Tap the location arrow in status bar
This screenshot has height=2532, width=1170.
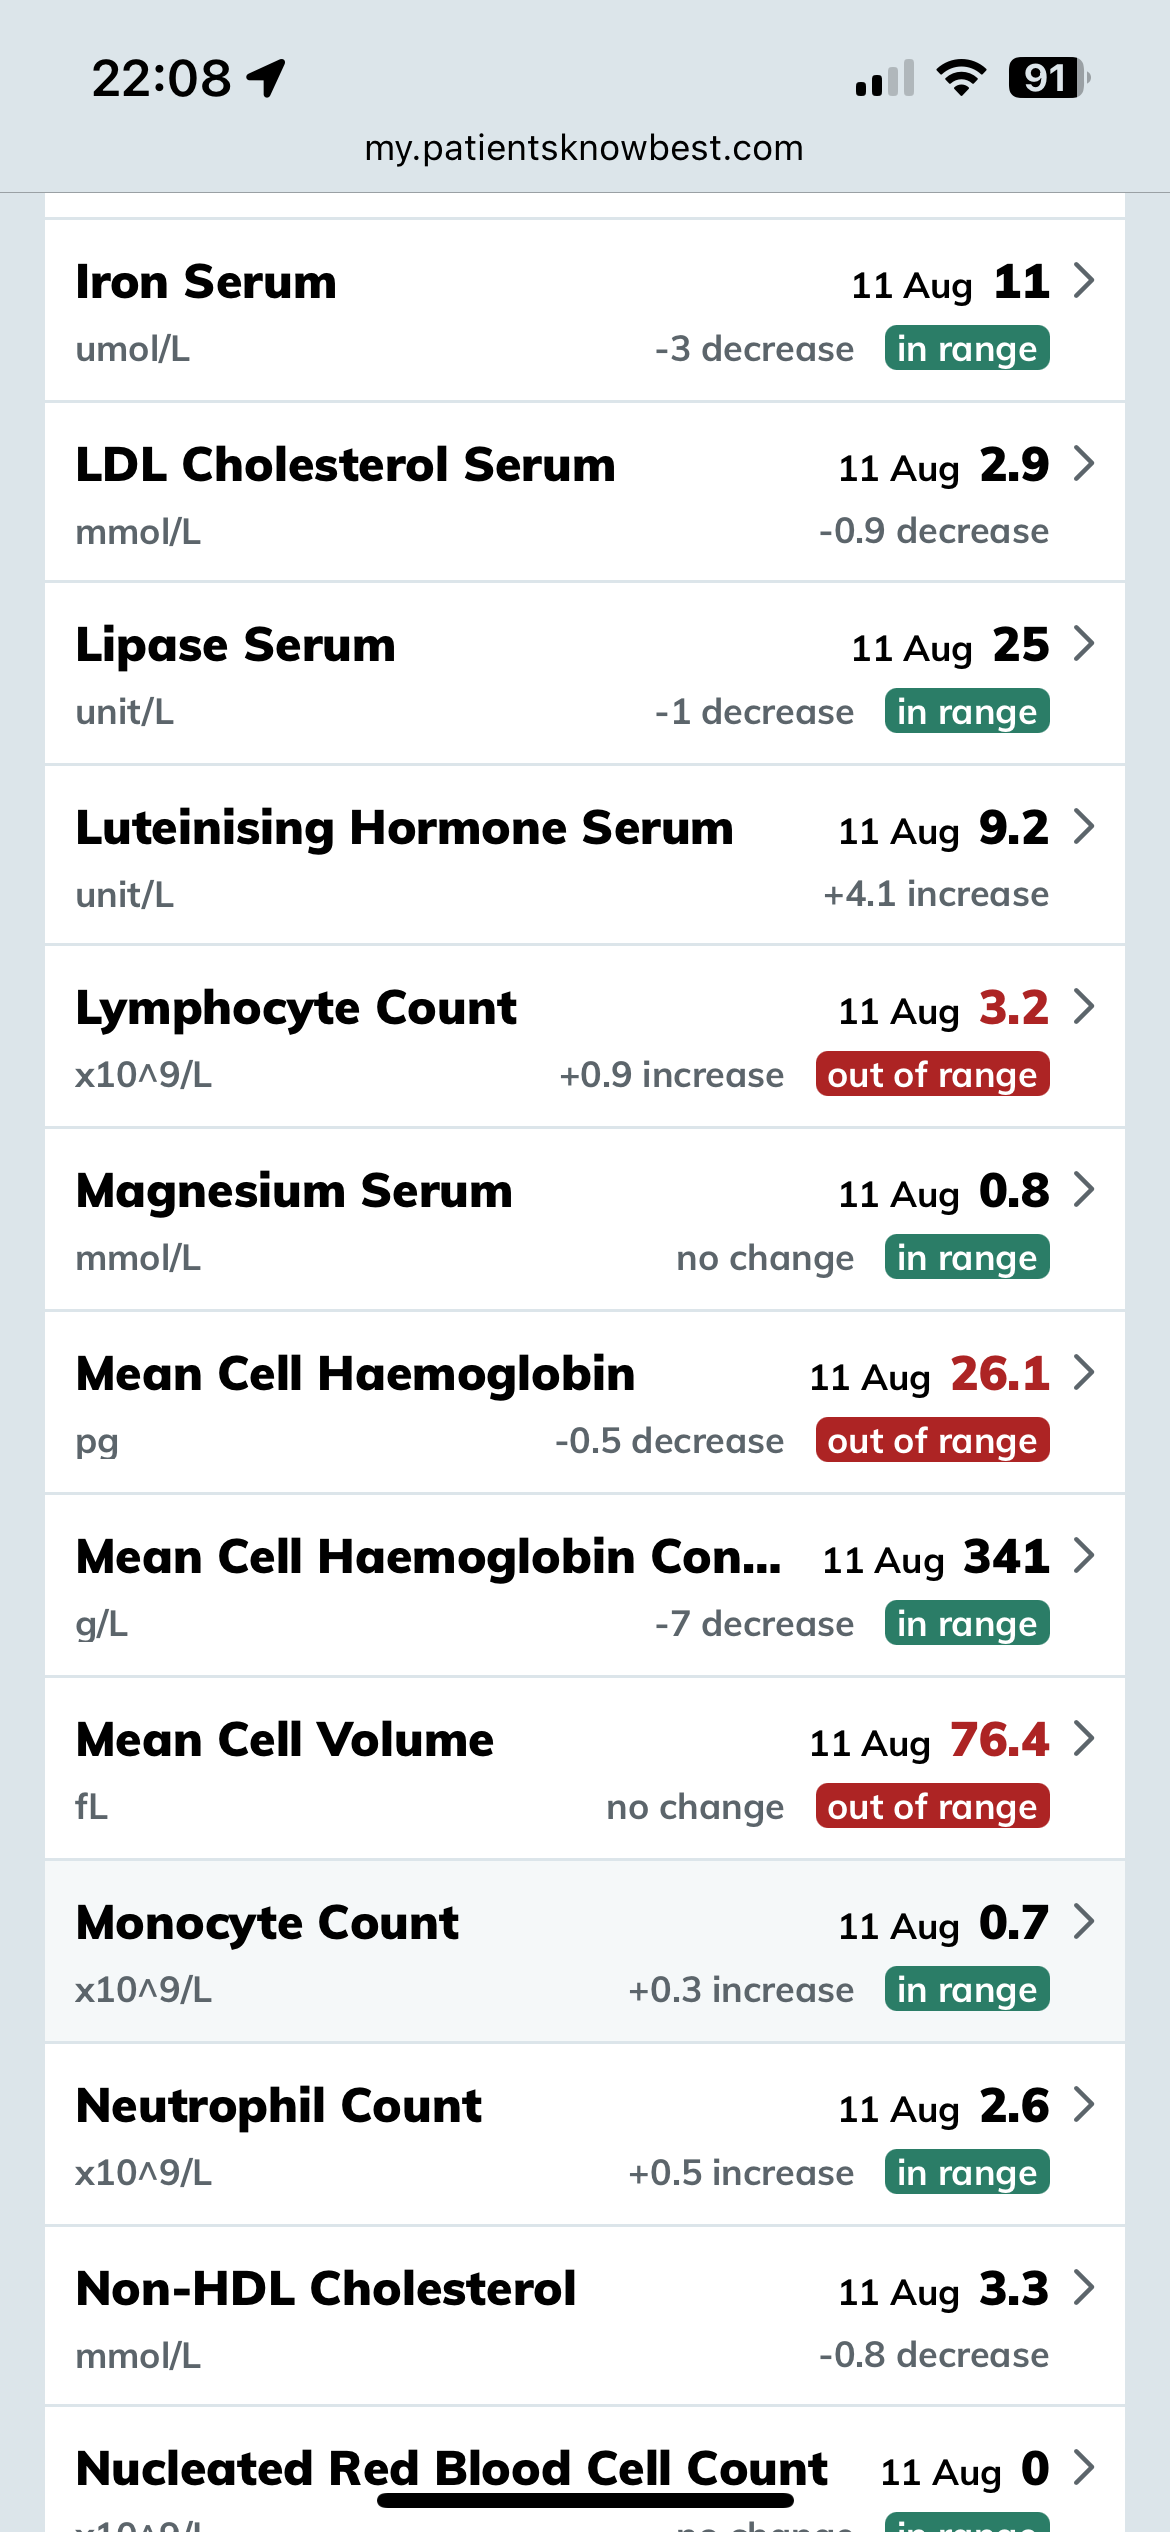point(267,78)
